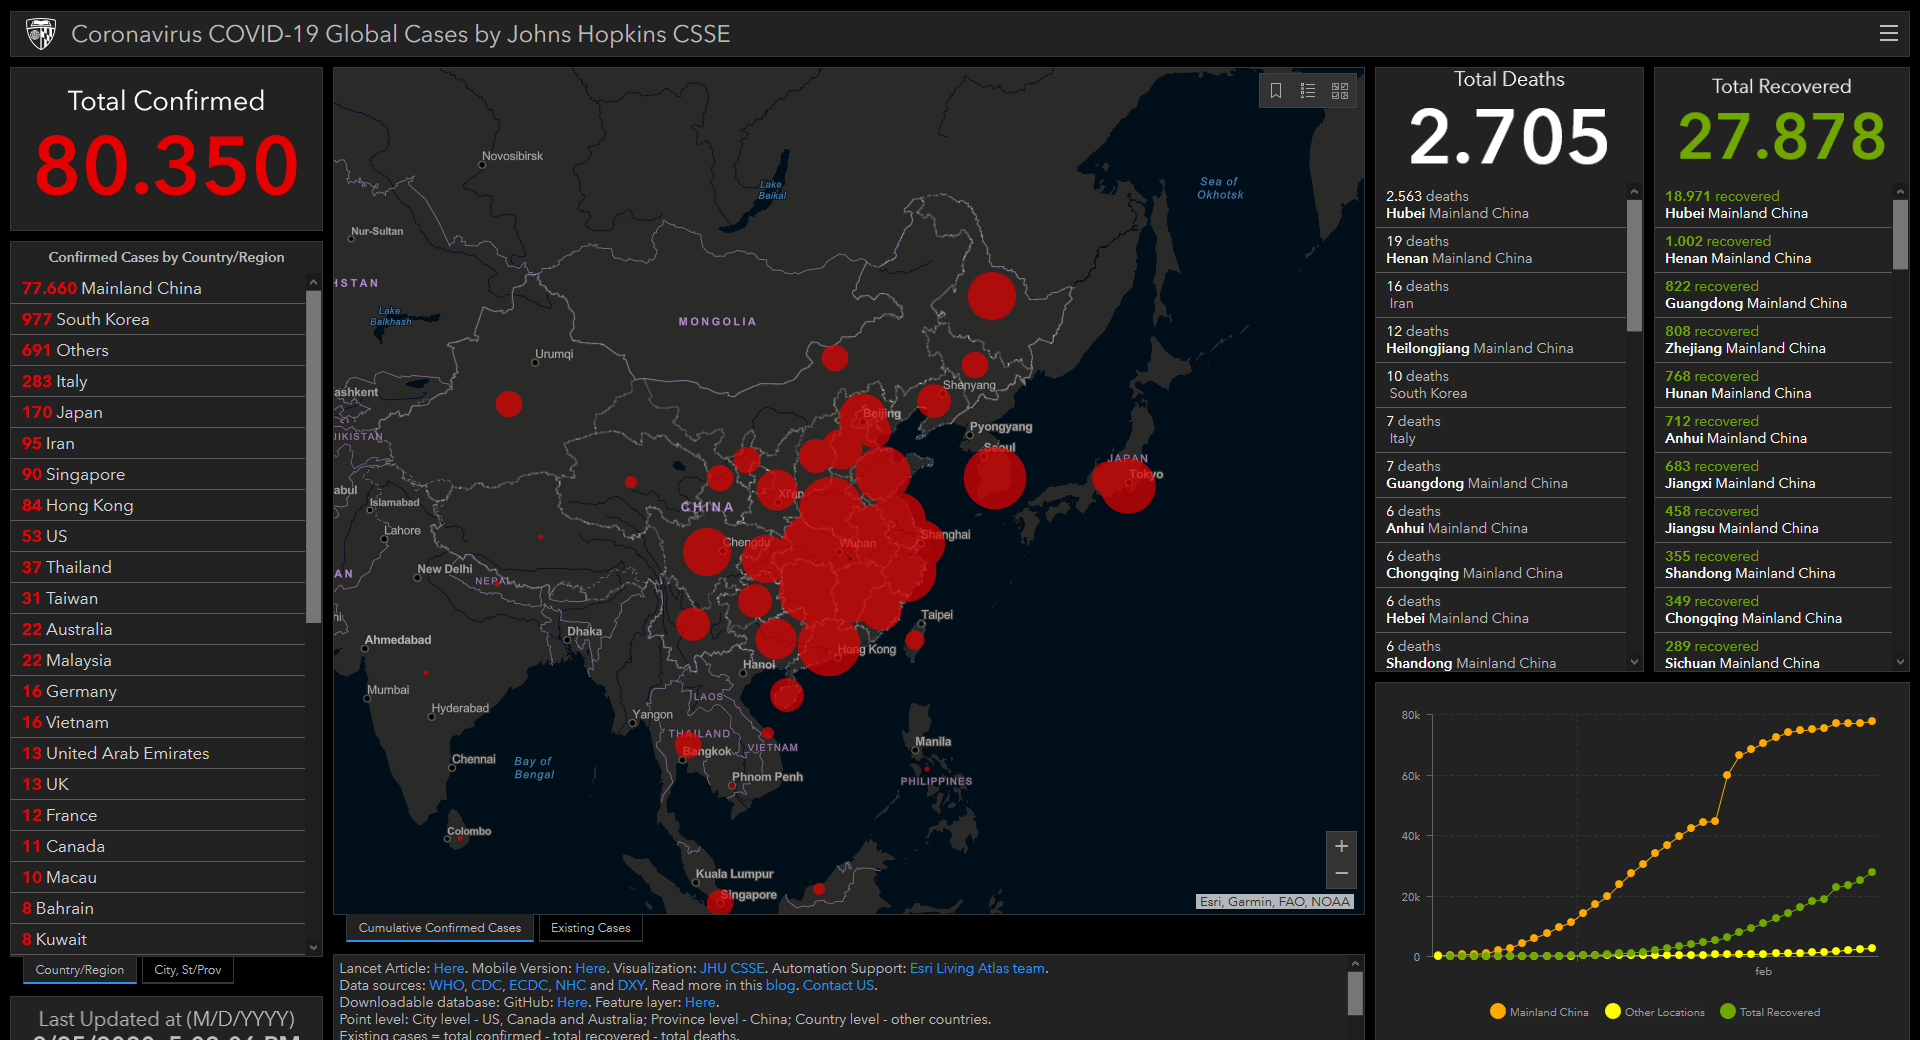Open the Contact US link

(x=838, y=985)
